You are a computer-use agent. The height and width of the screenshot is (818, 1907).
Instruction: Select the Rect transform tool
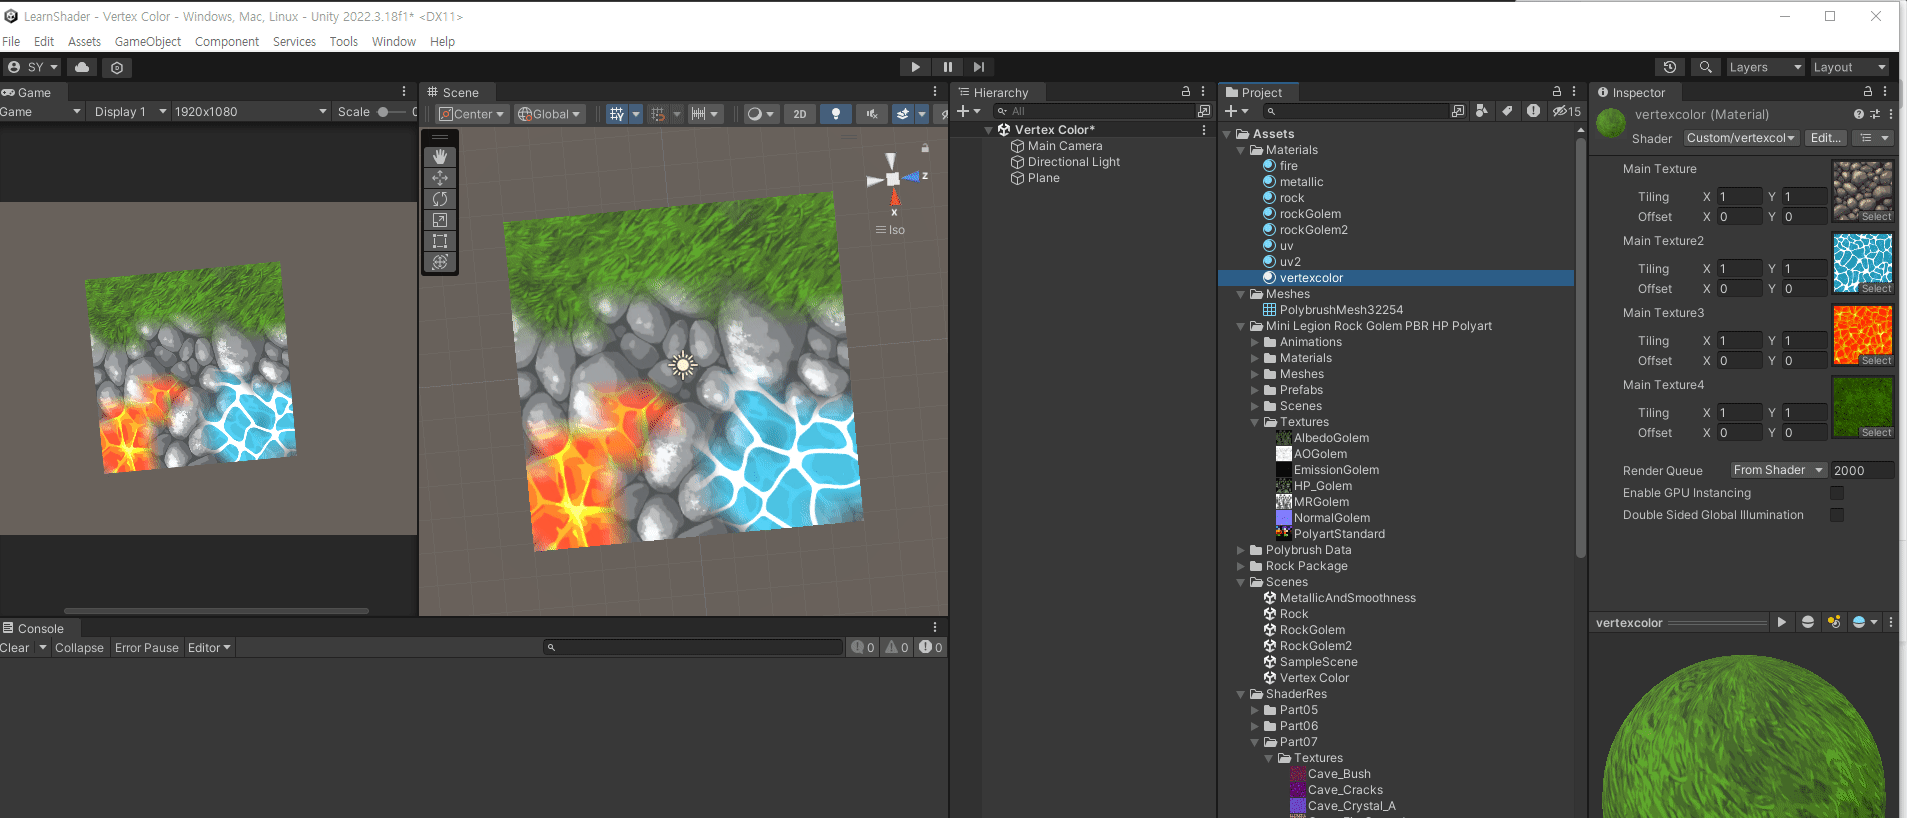pos(440,241)
